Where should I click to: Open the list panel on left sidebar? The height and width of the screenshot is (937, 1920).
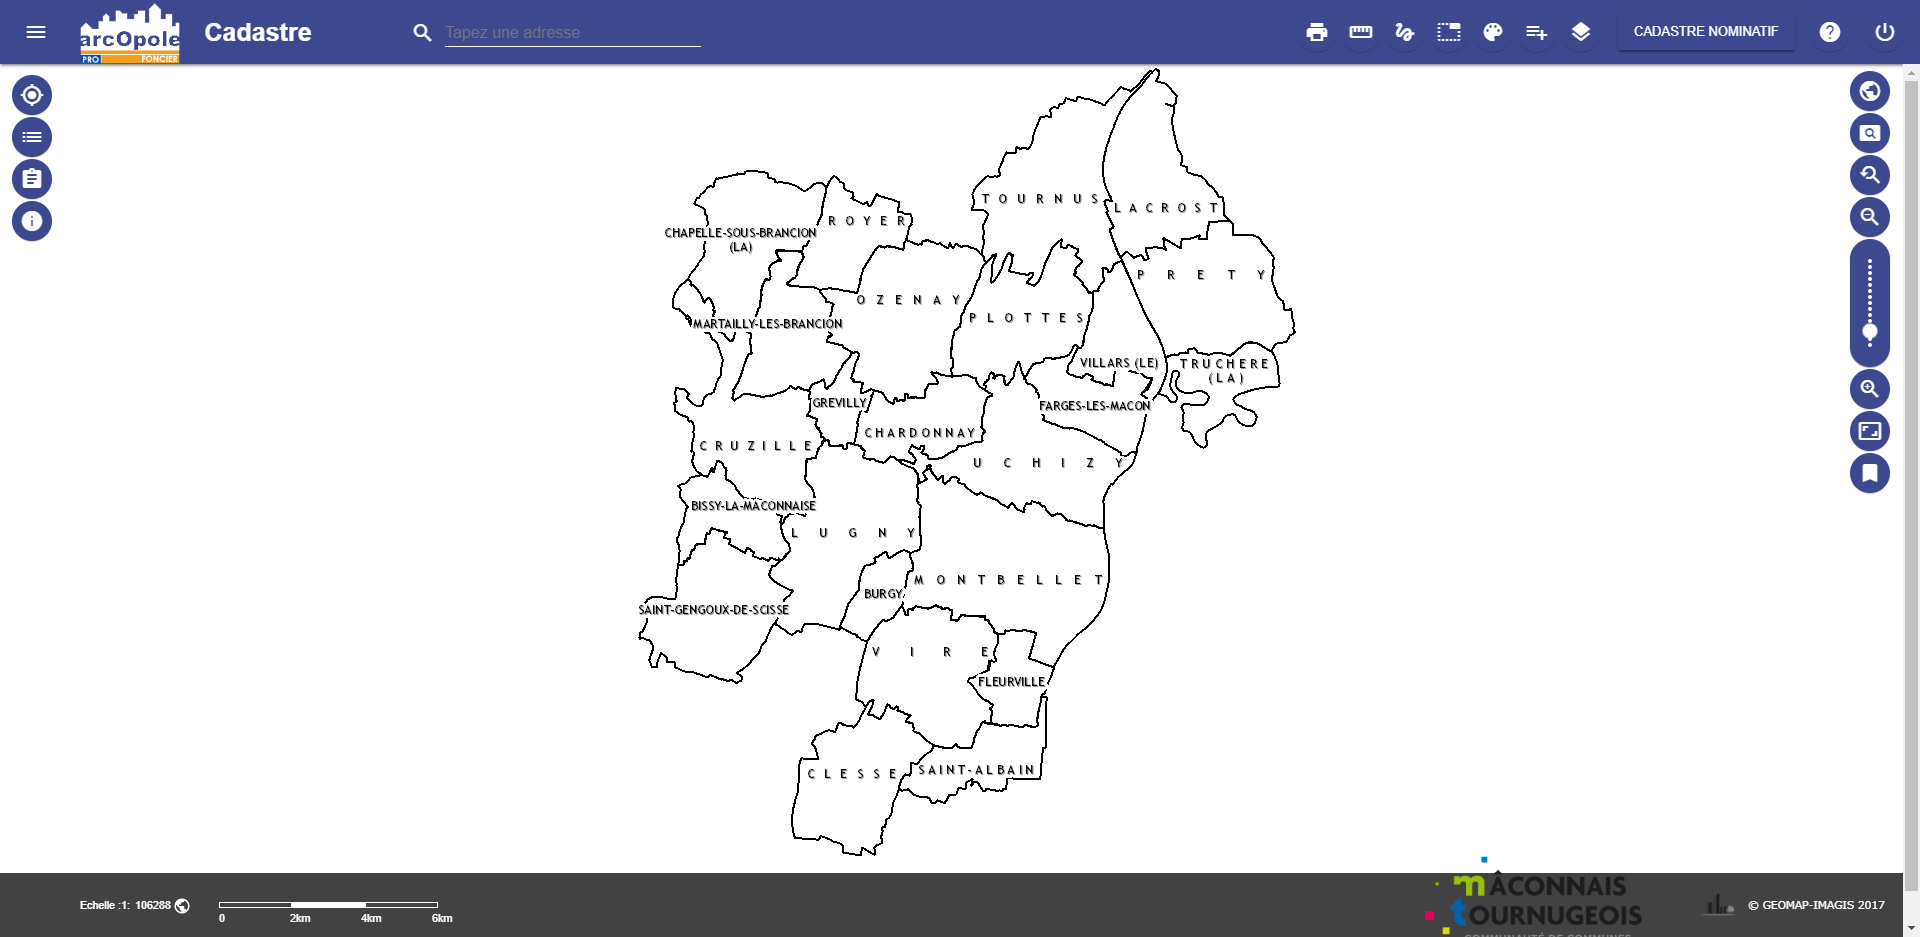coord(32,137)
